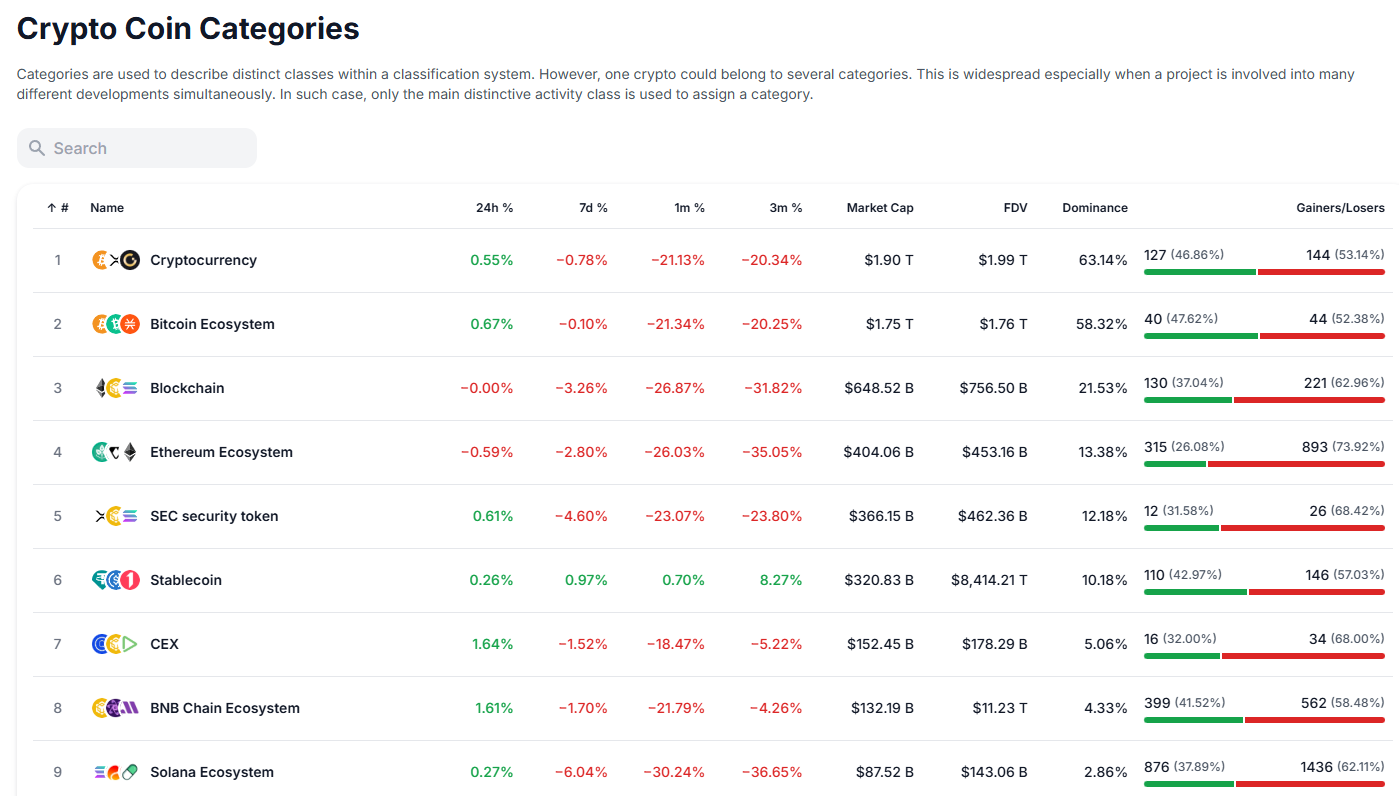Open the SEC security token category
This screenshot has height=796, width=1399.
[214, 516]
